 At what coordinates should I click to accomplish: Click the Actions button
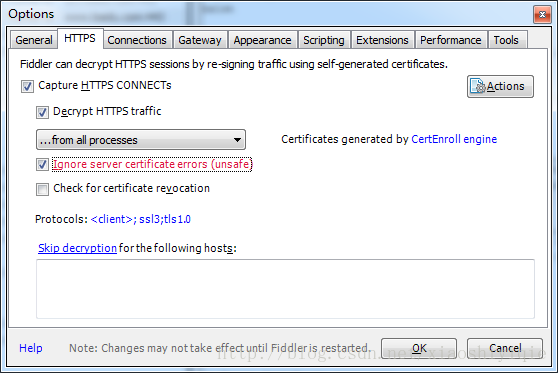(500, 86)
